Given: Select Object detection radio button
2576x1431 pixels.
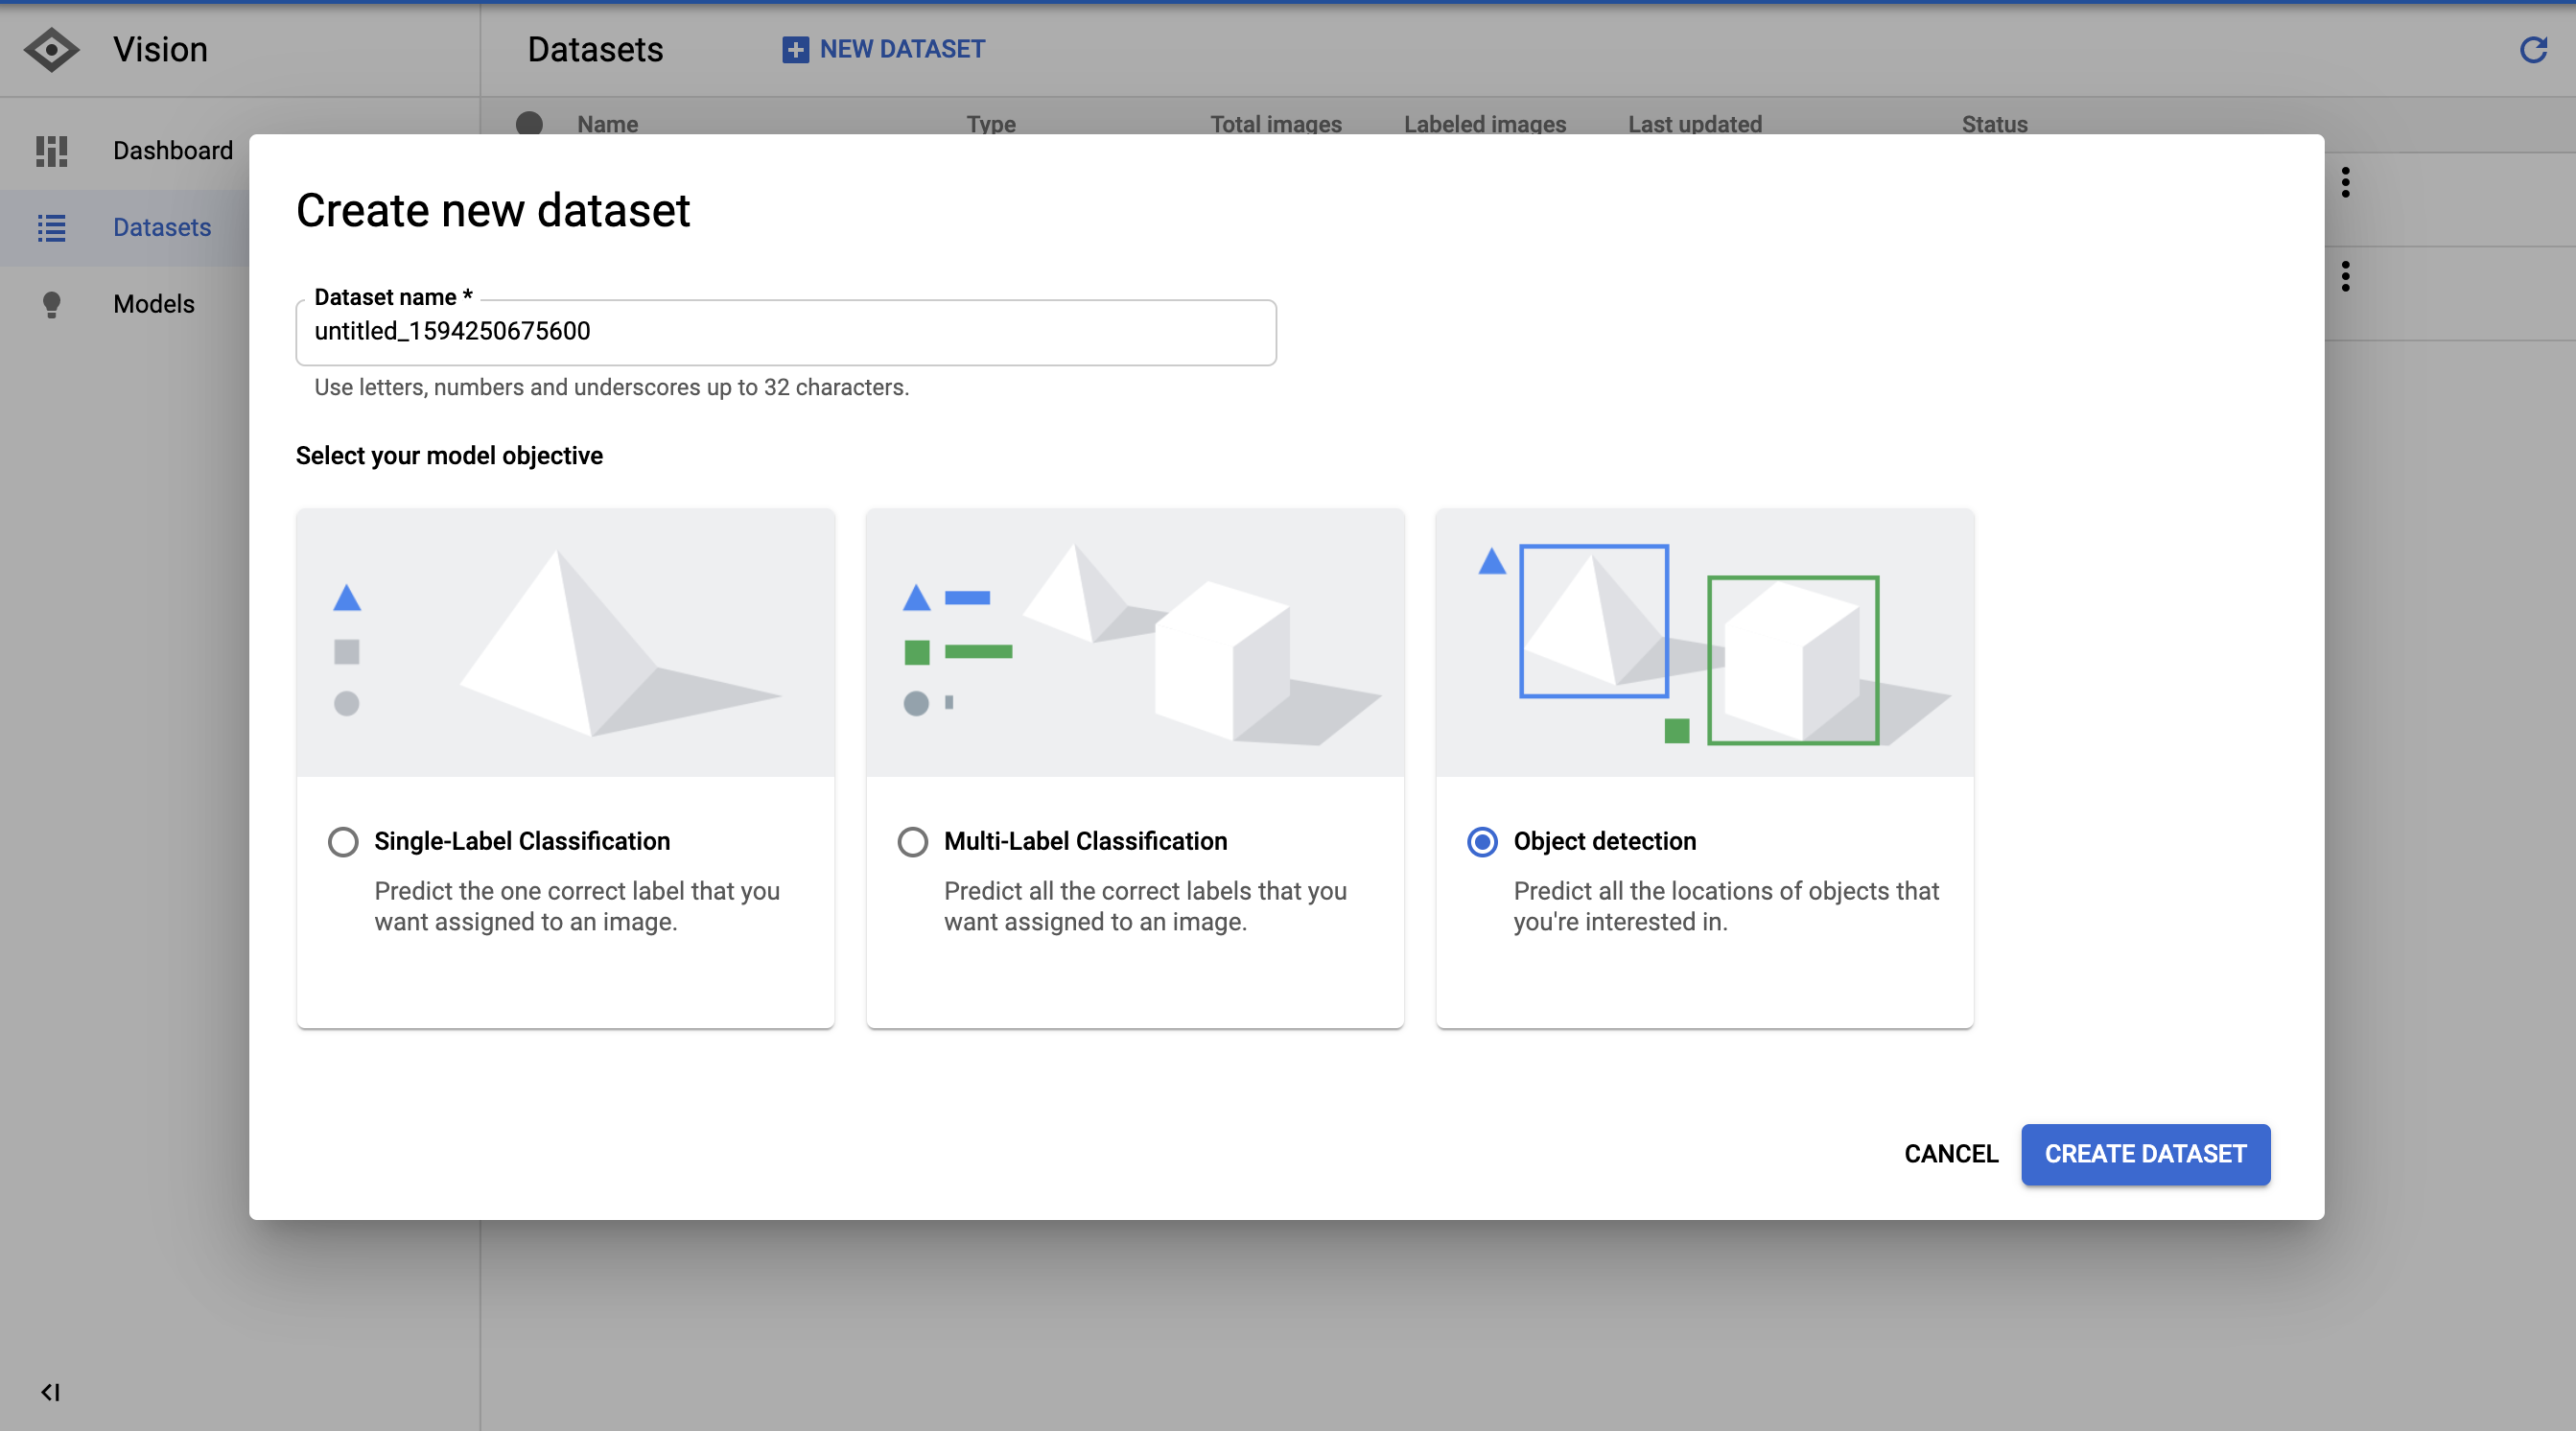Looking at the screenshot, I should [x=1482, y=842].
